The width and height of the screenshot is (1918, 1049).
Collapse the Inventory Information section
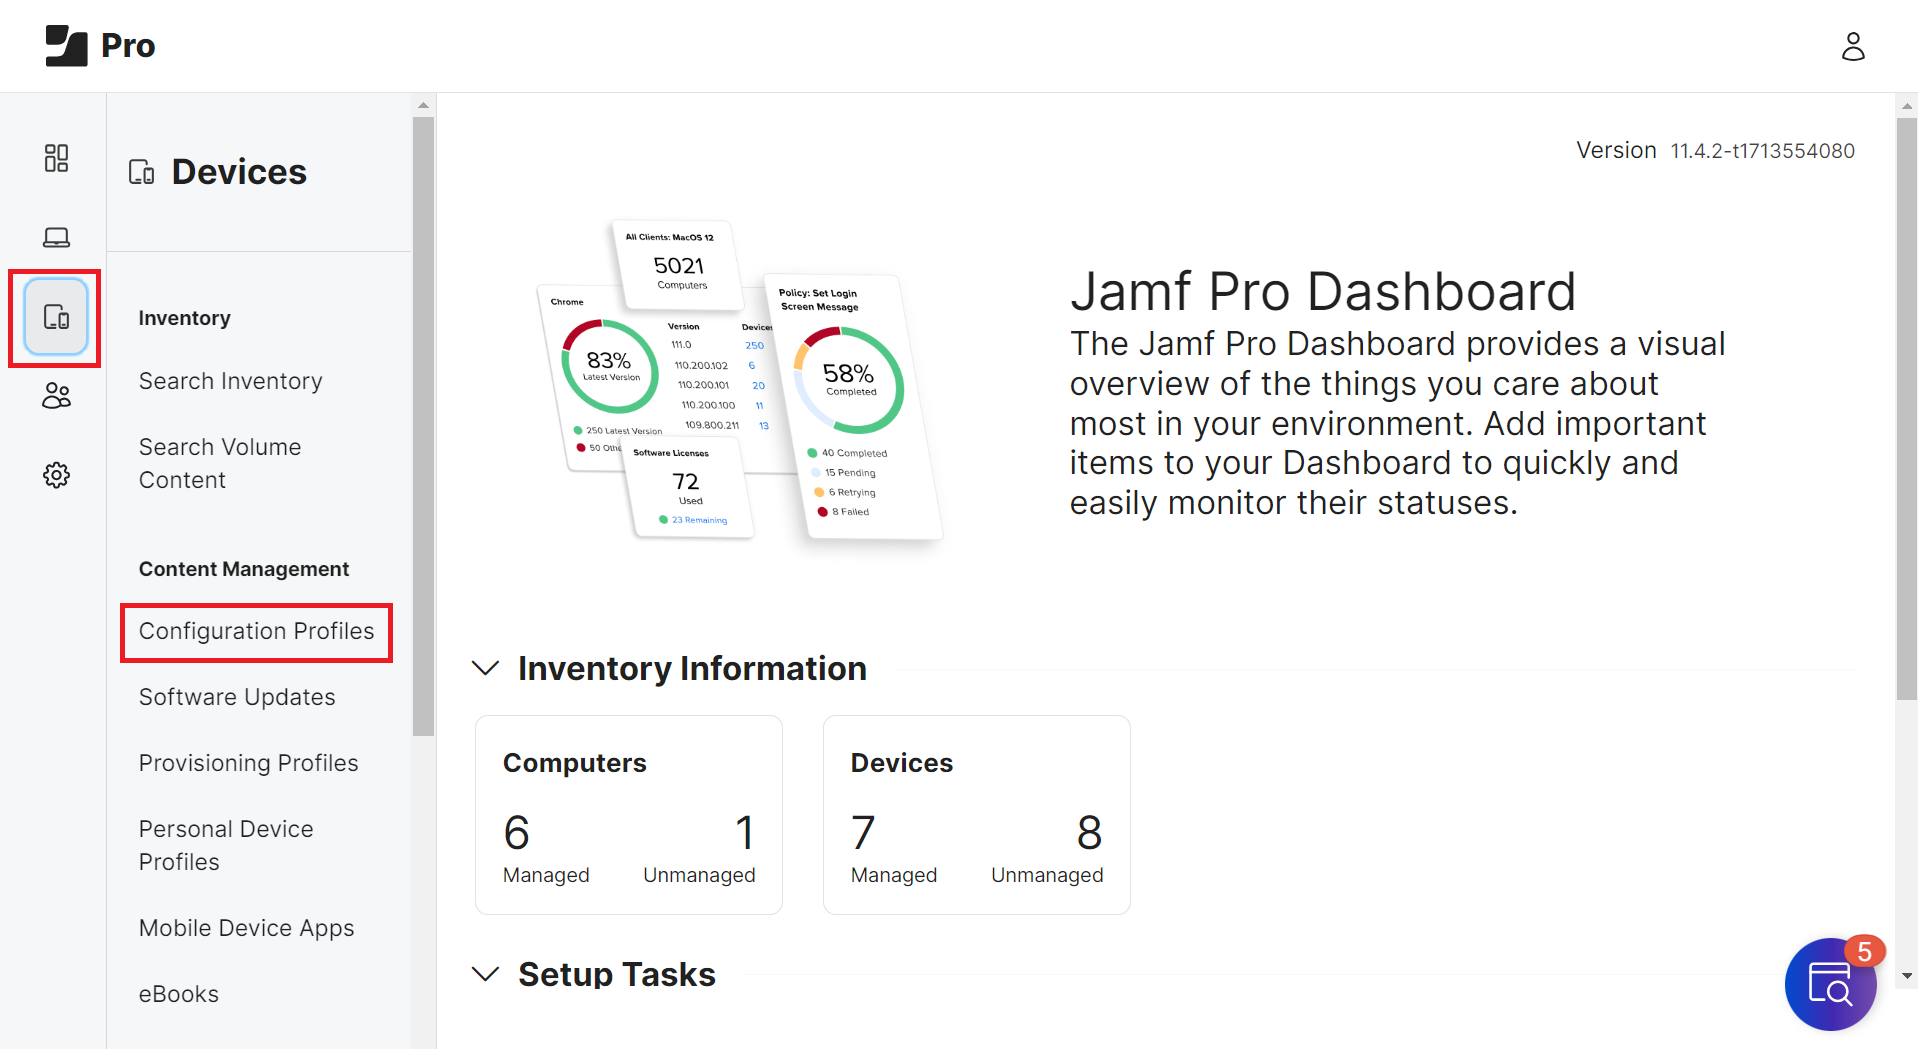(486, 668)
